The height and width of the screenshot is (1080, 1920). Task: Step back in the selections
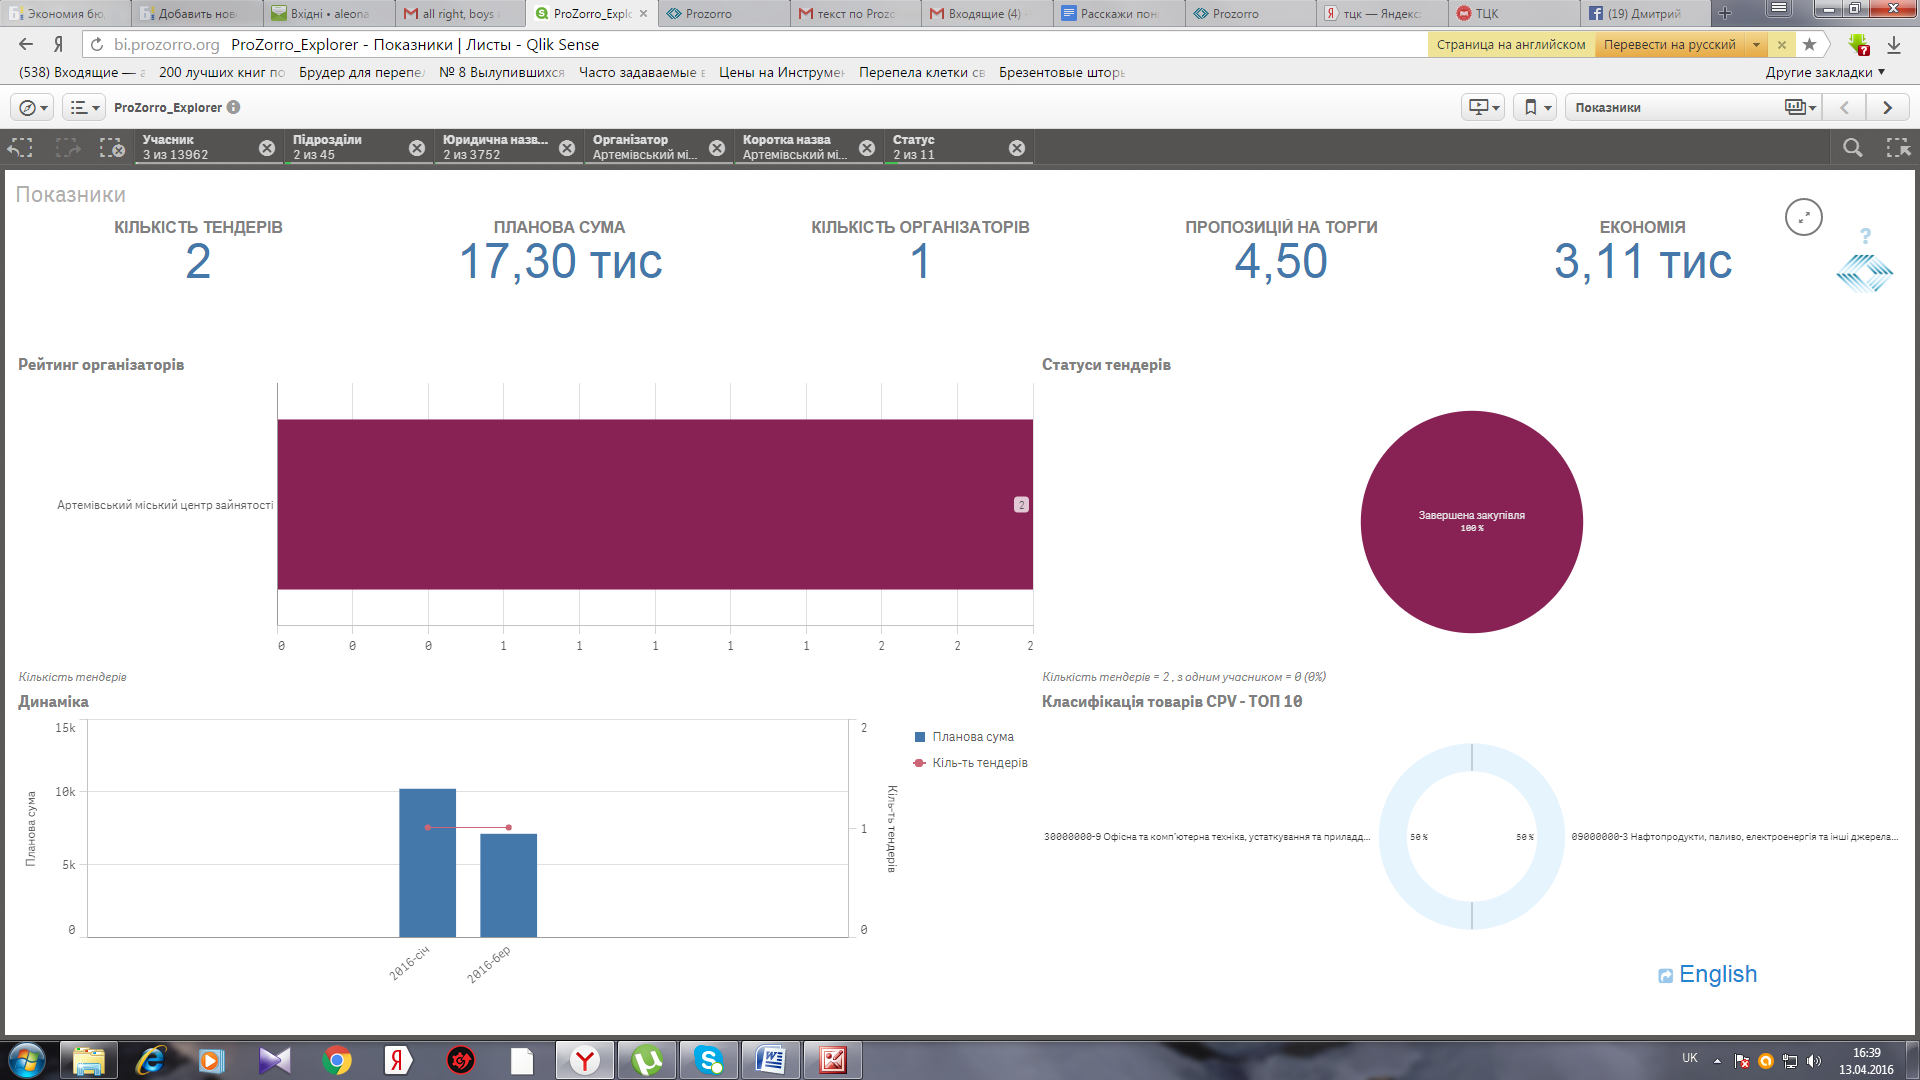click(x=21, y=148)
